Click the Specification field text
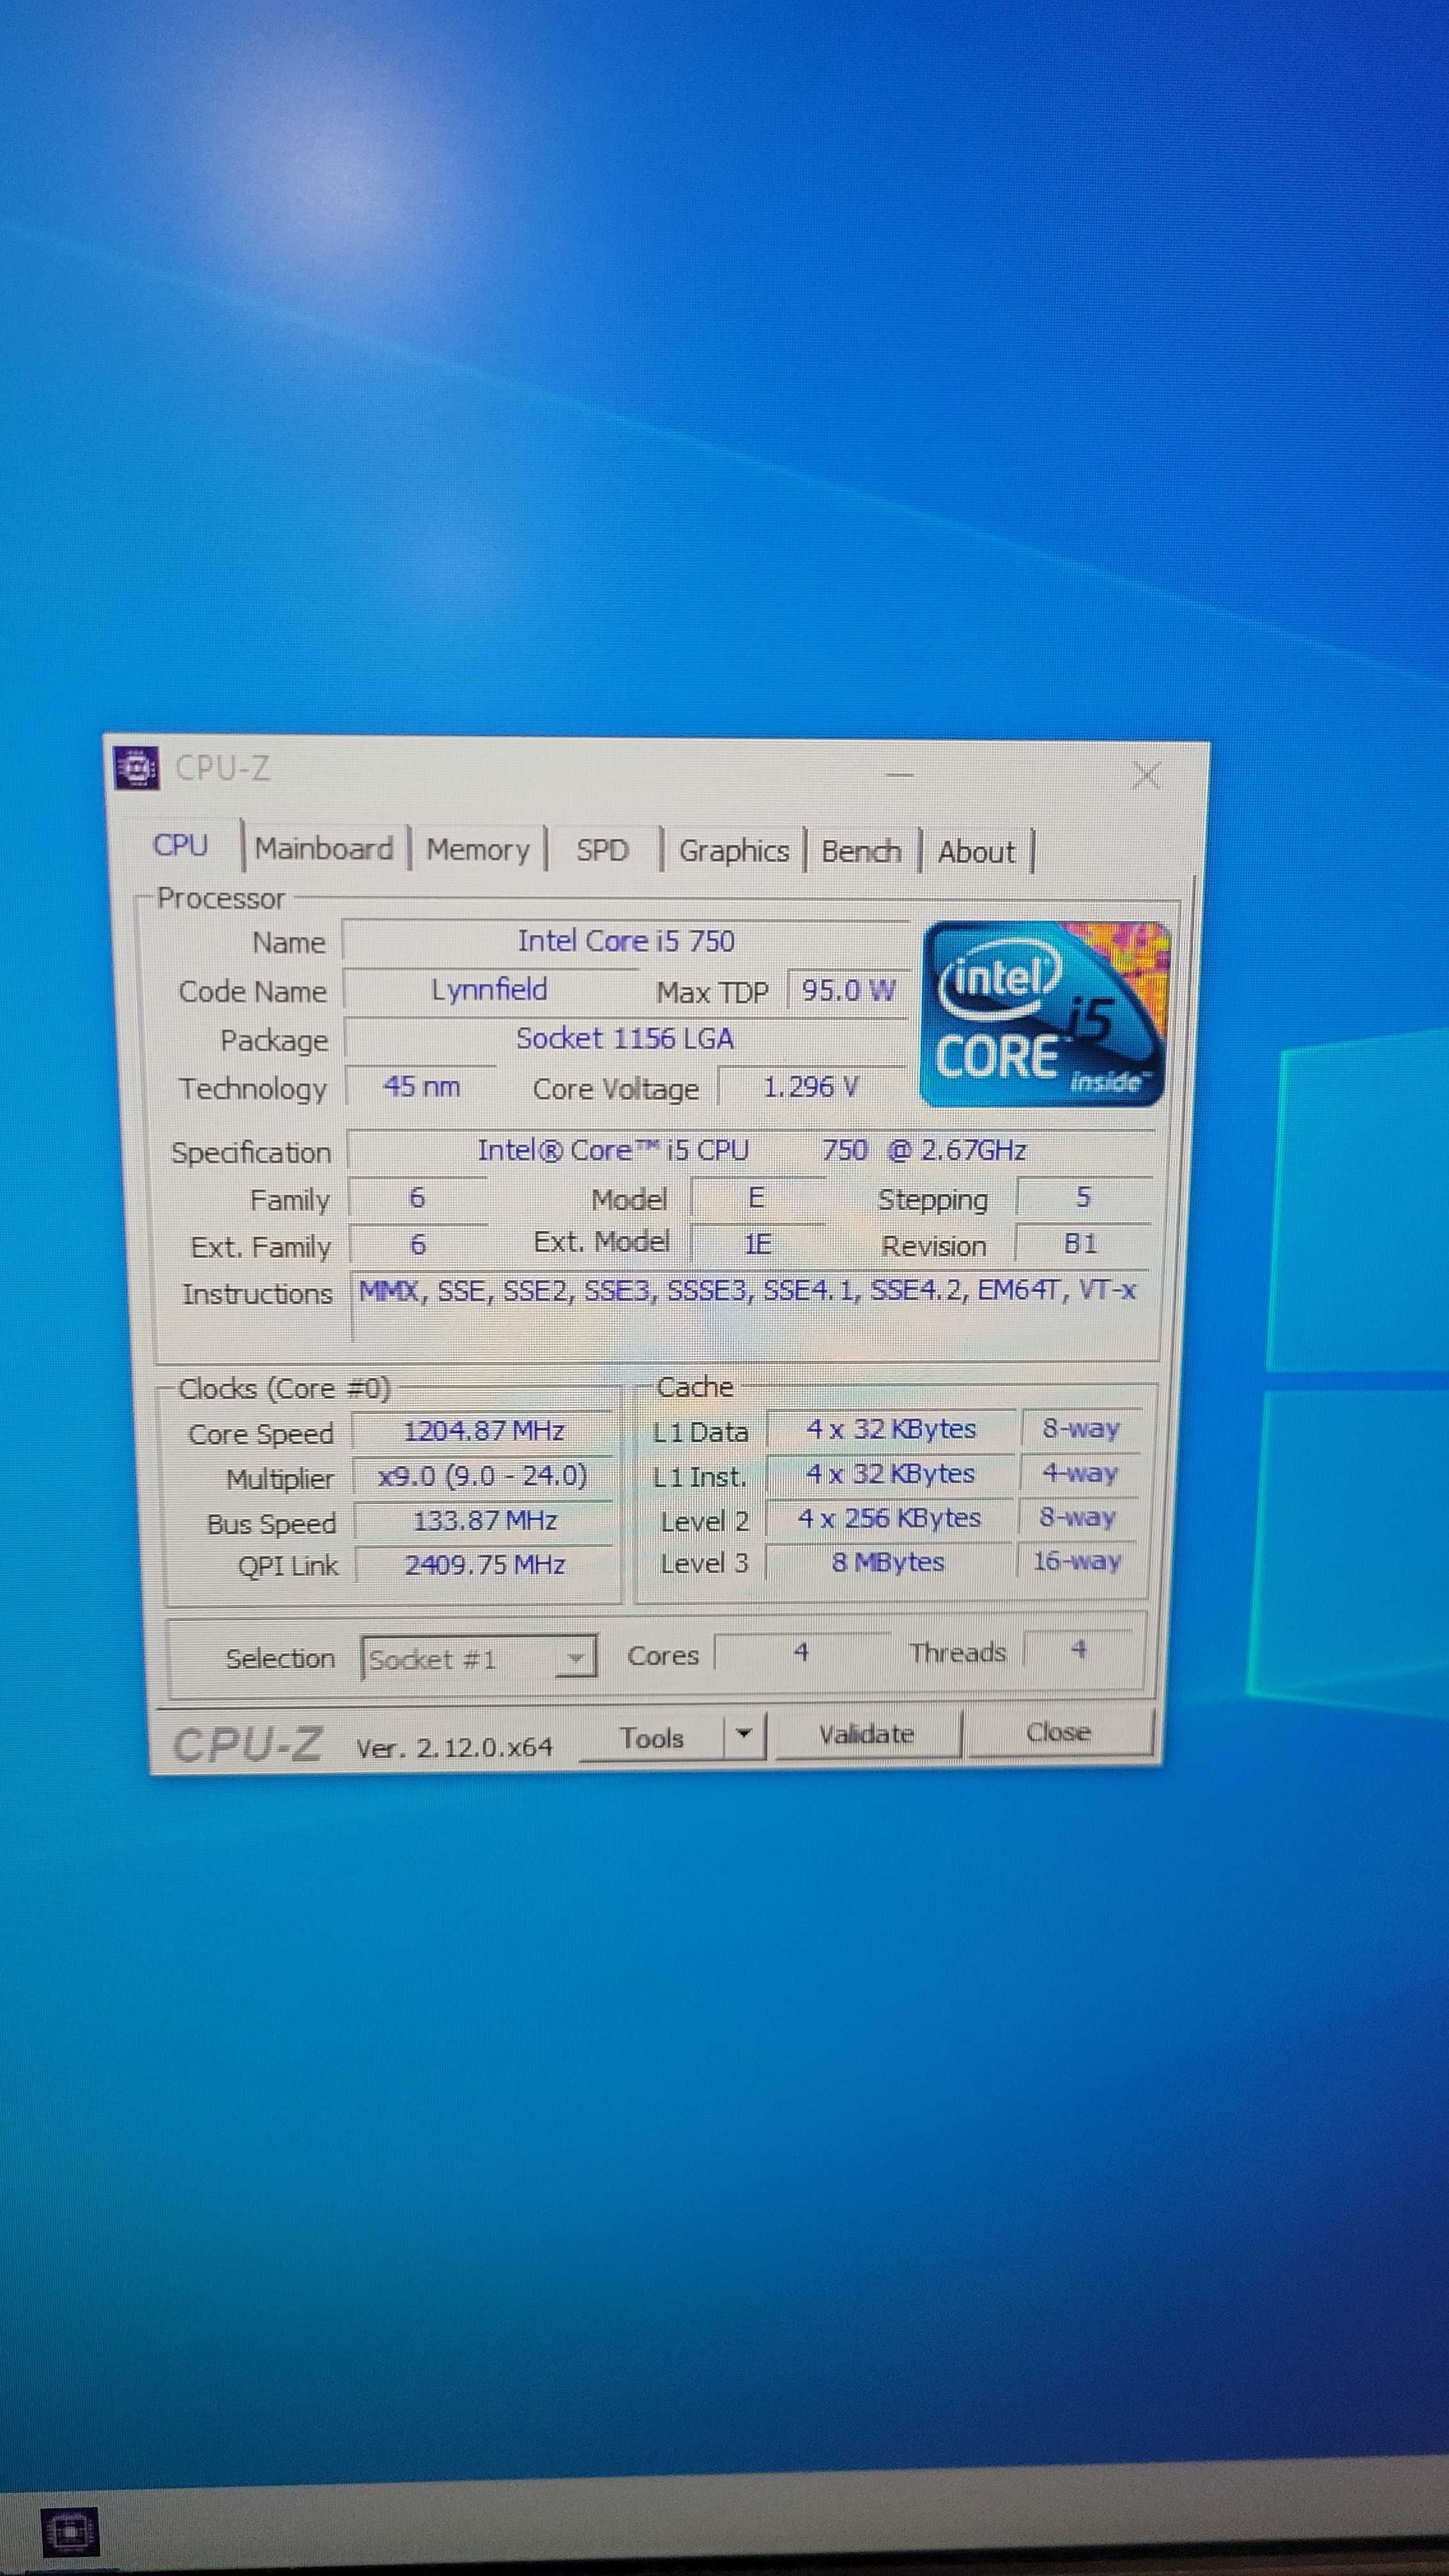This screenshot has height=2576, width=1449. 751,1150
